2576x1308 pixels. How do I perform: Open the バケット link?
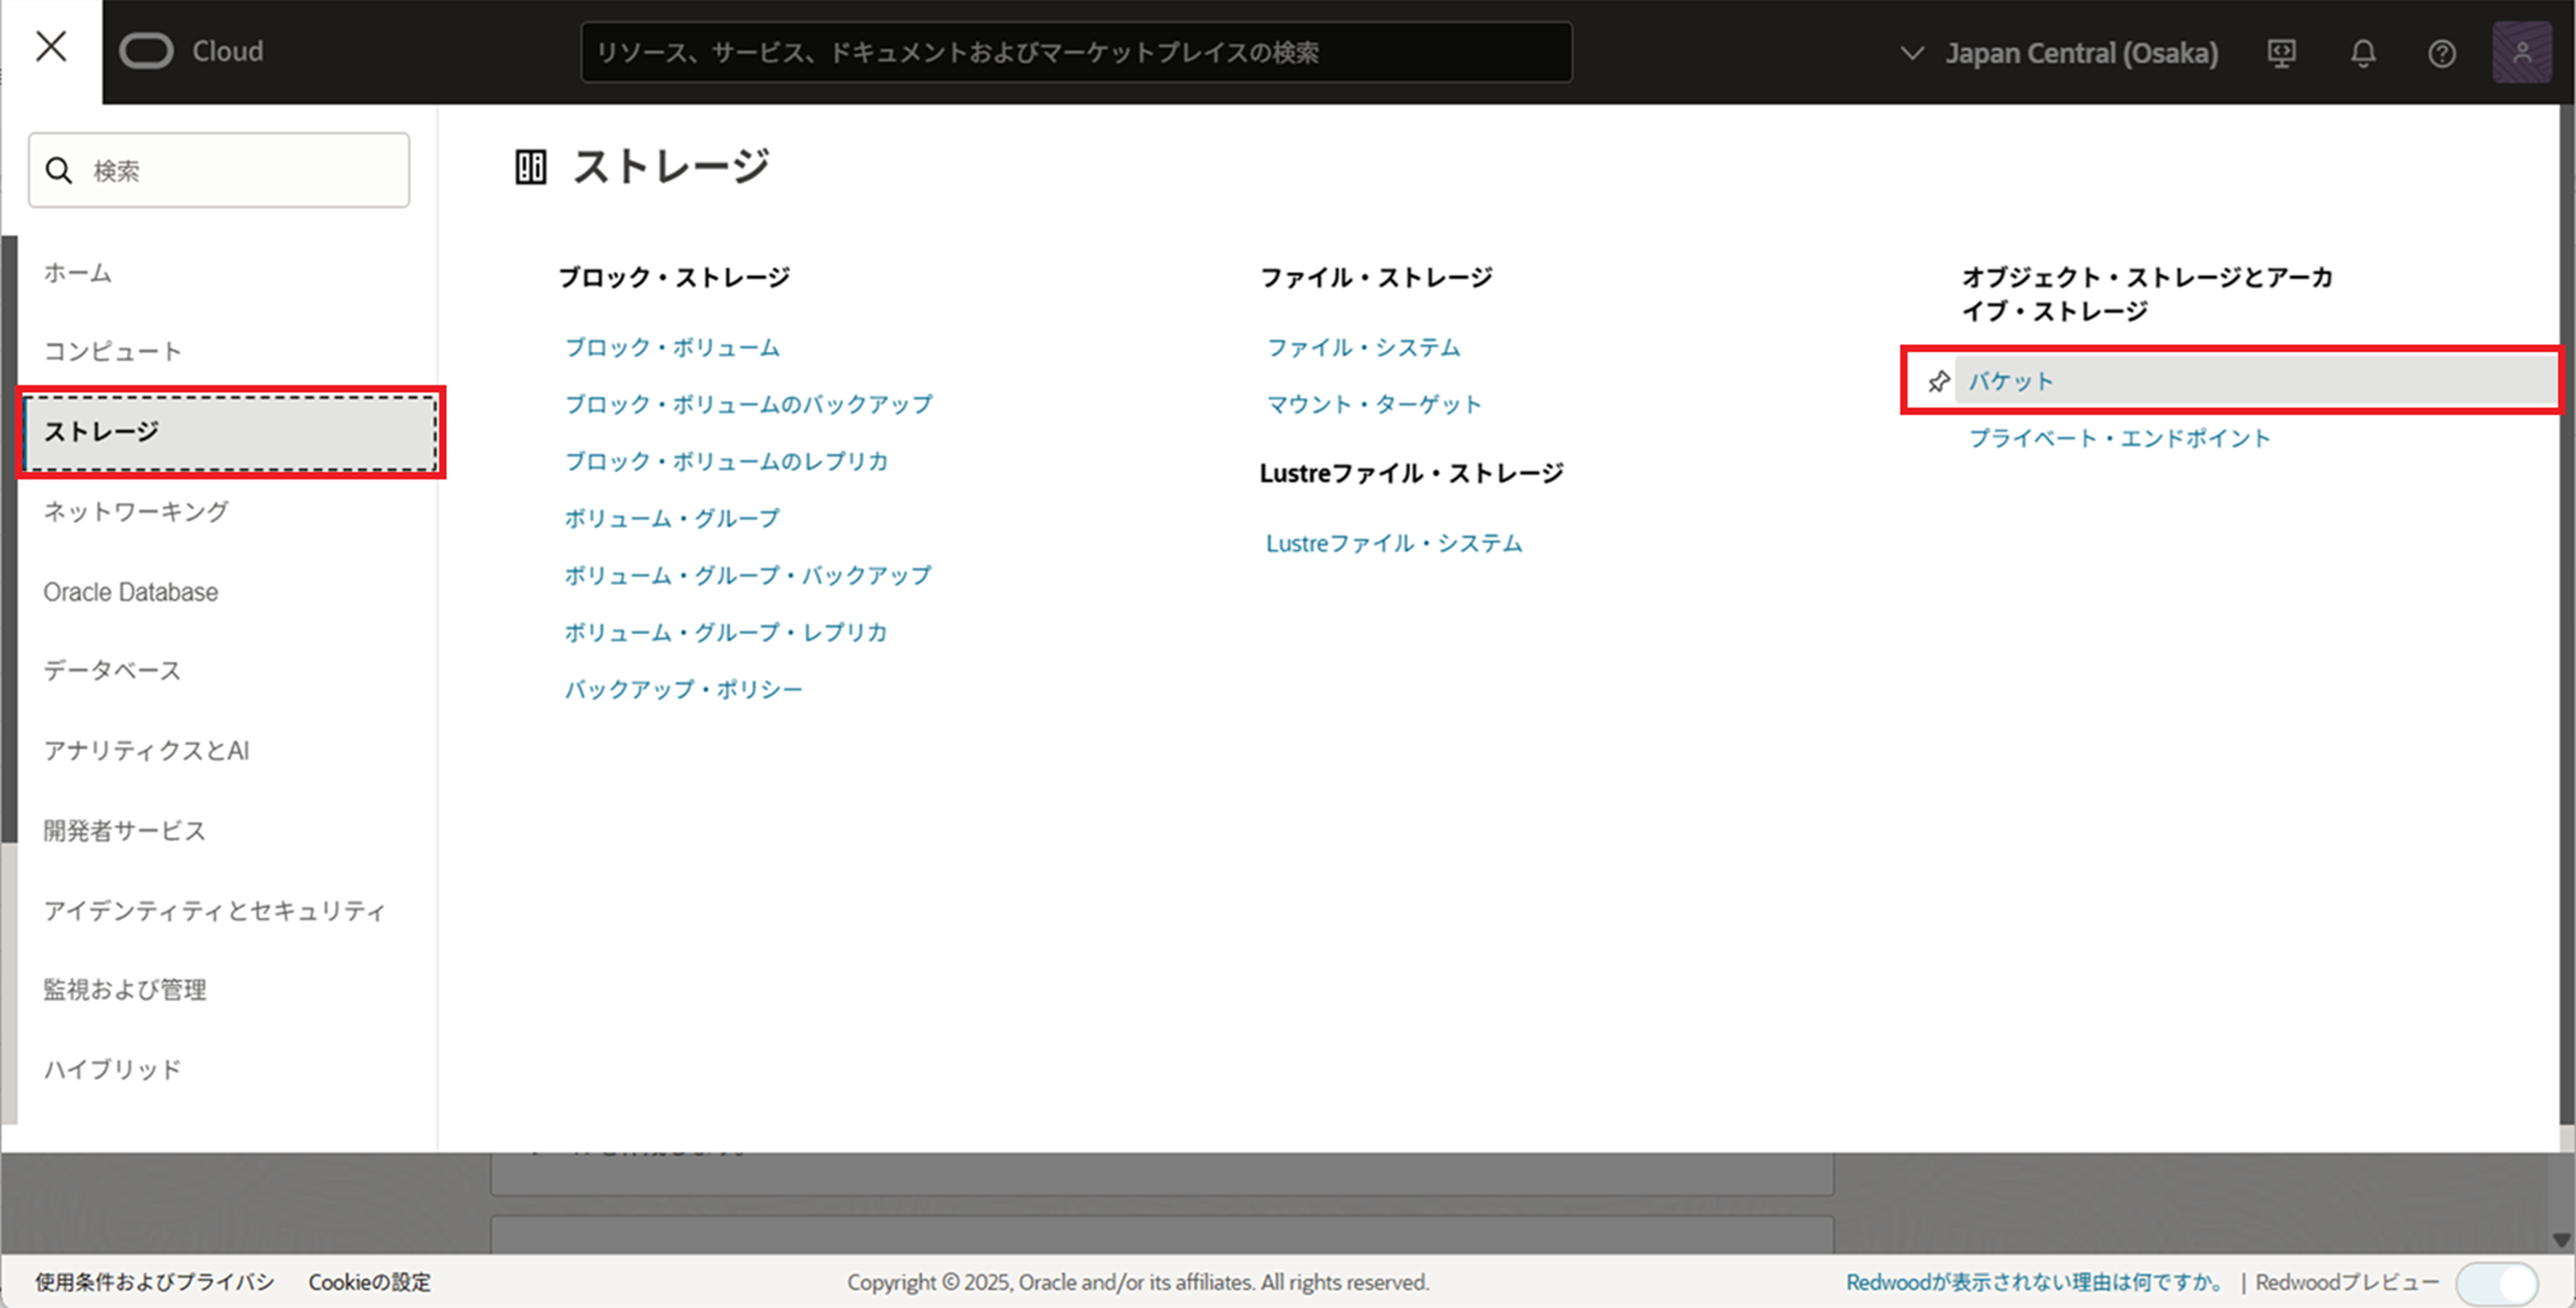pos(2011,381)
